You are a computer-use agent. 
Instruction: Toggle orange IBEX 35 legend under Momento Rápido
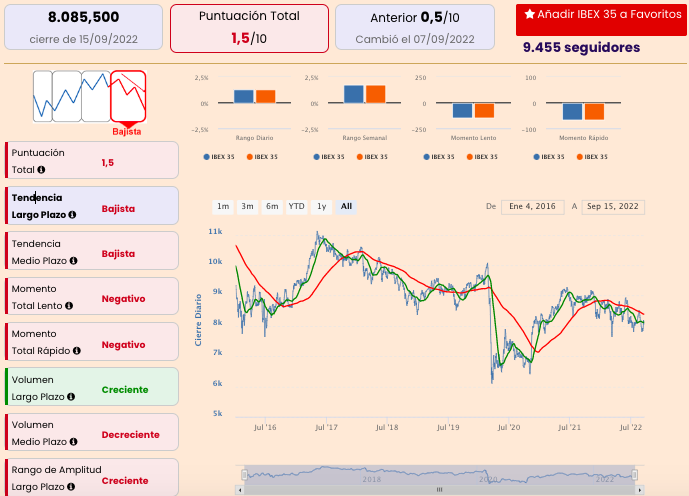pyautogui.click(x=592, y=157)
